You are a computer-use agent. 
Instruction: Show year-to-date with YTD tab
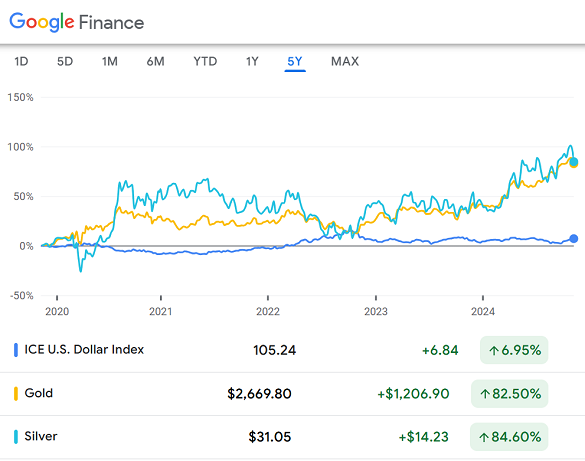pos(205,61)
